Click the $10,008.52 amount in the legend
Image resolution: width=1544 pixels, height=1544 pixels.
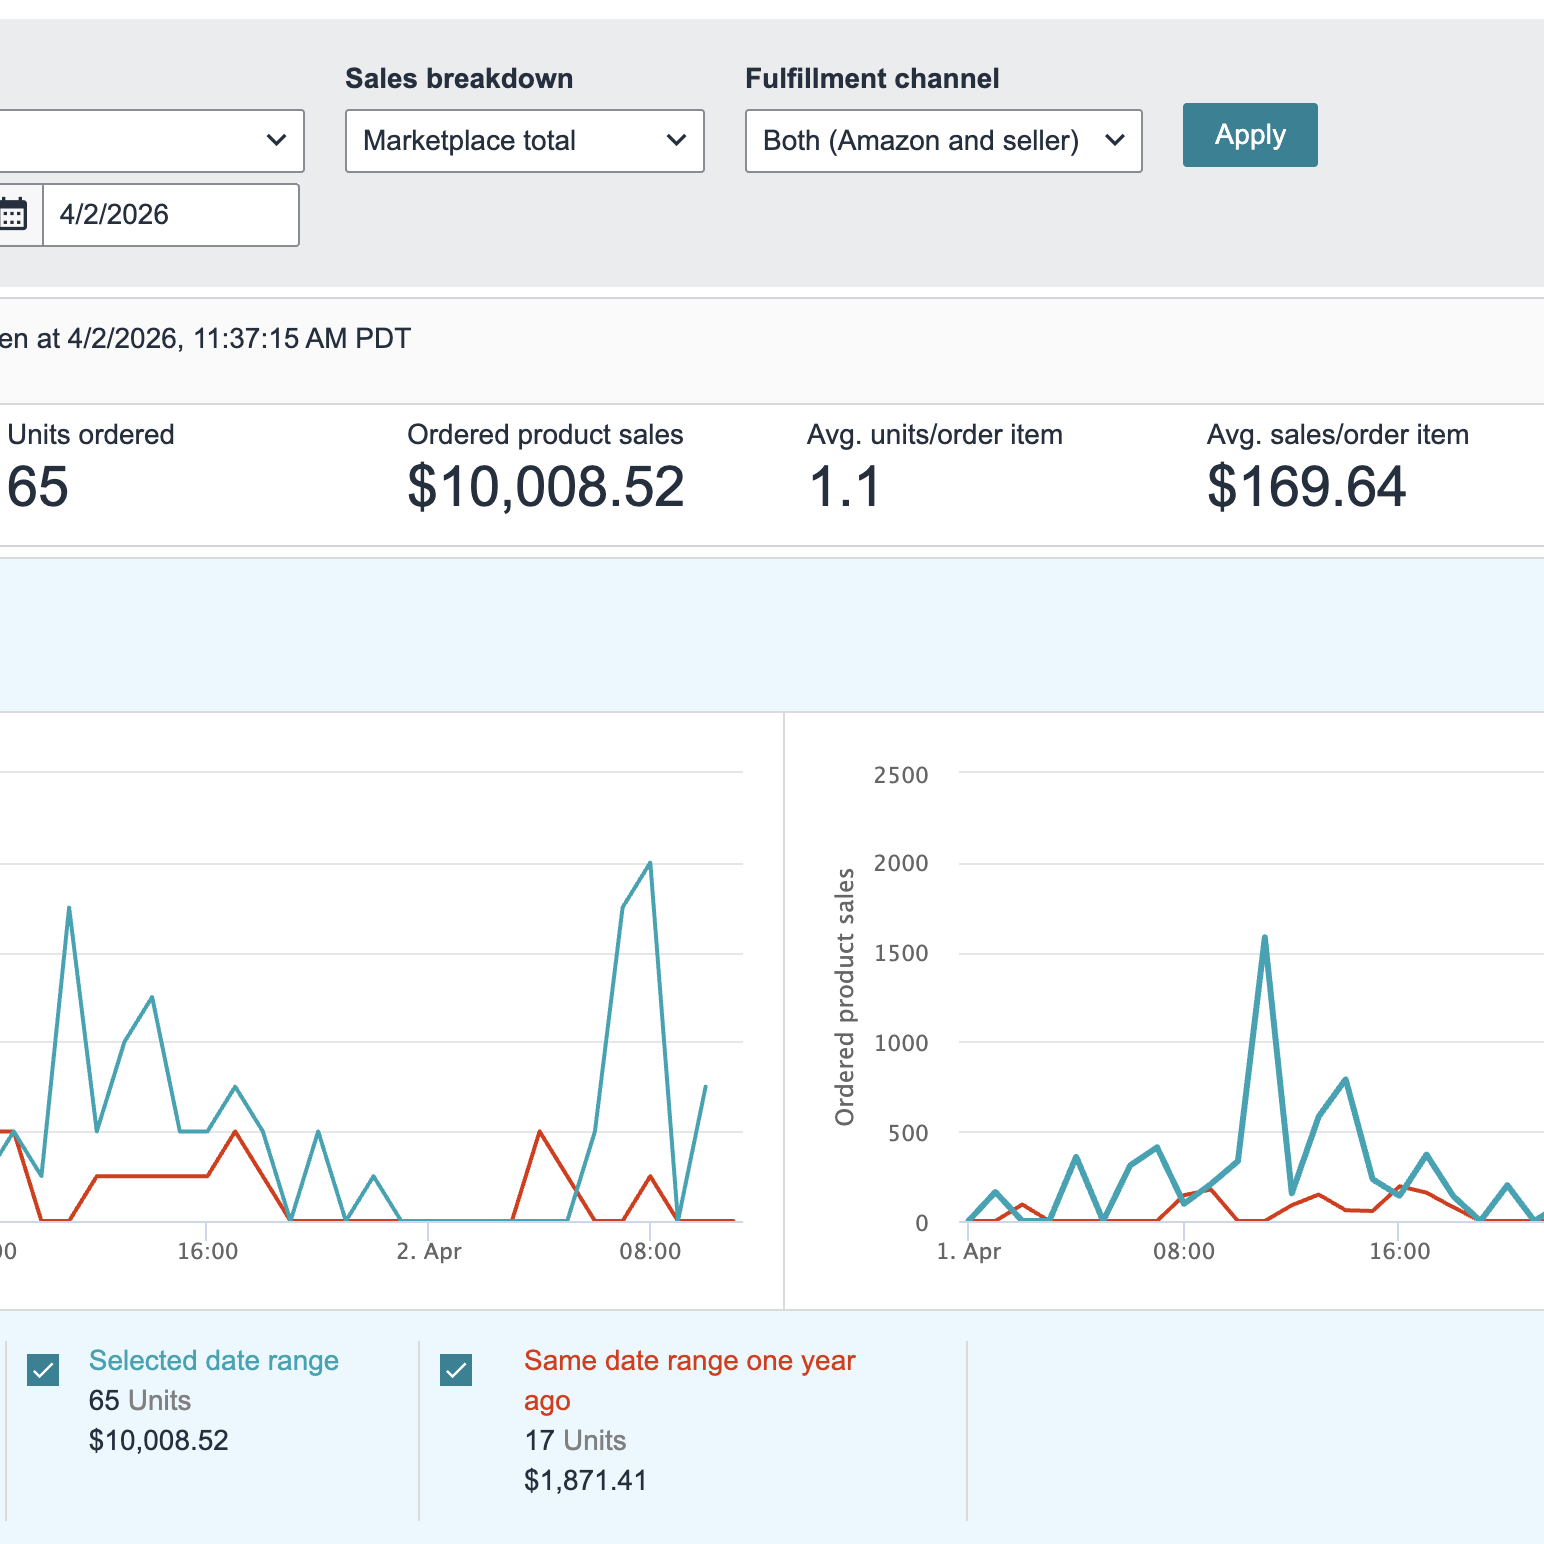(x=159, y=1441)
